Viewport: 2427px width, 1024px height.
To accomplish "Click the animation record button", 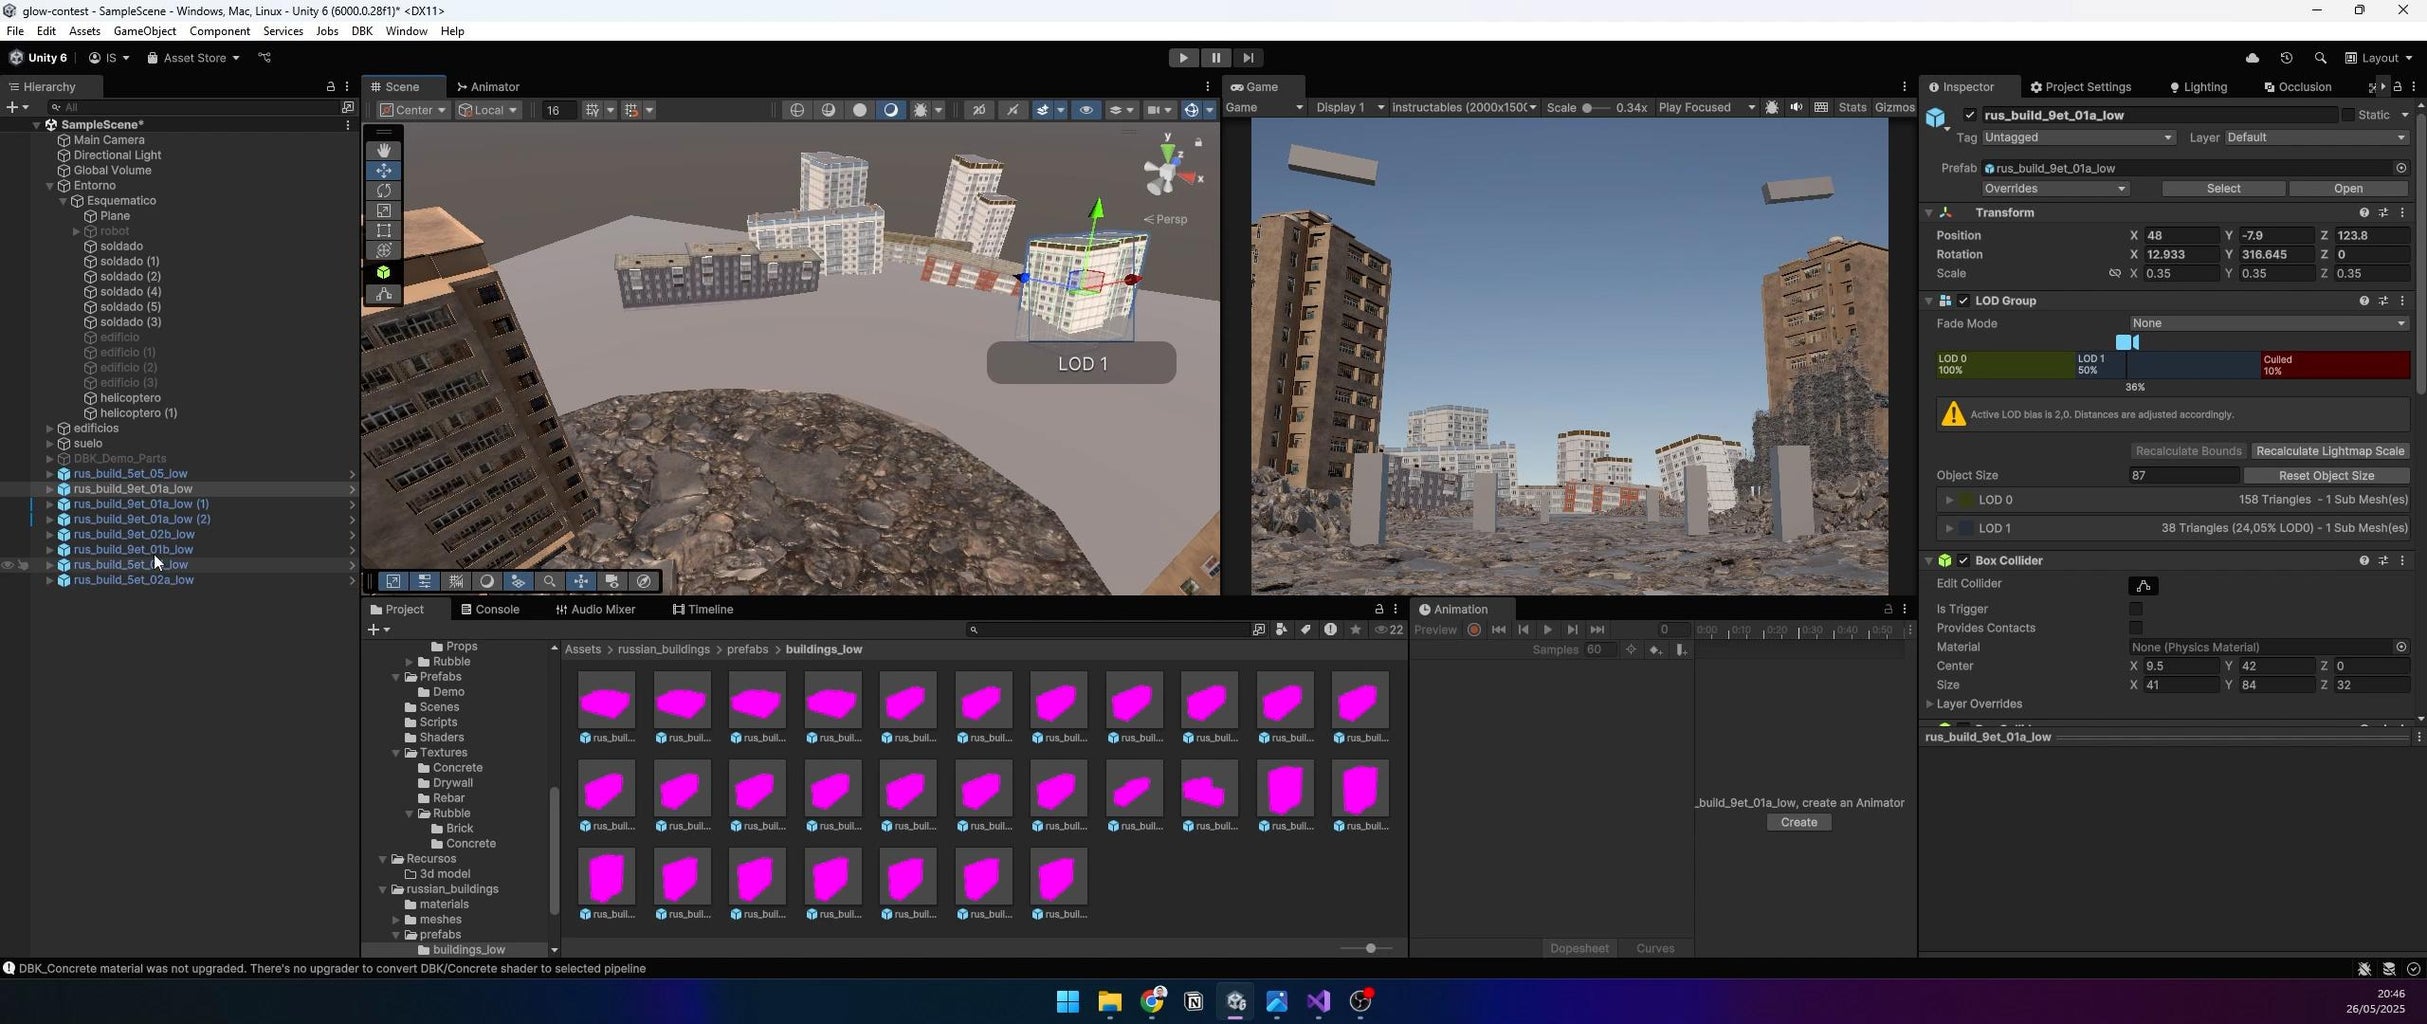I will point(1474,630).
